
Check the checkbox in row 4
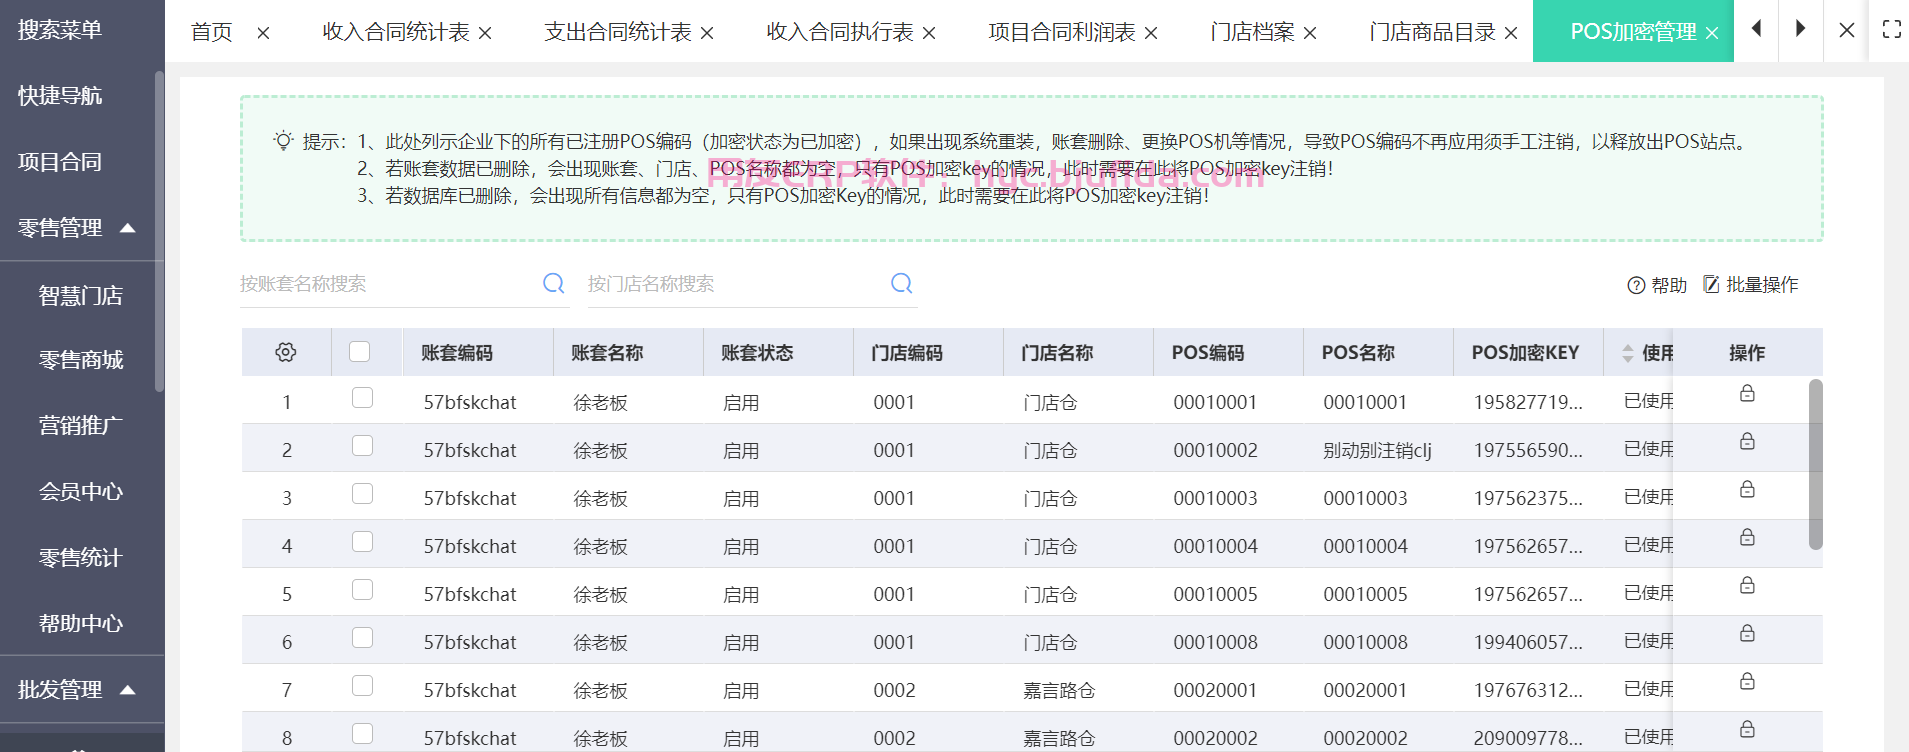point(362,542)
